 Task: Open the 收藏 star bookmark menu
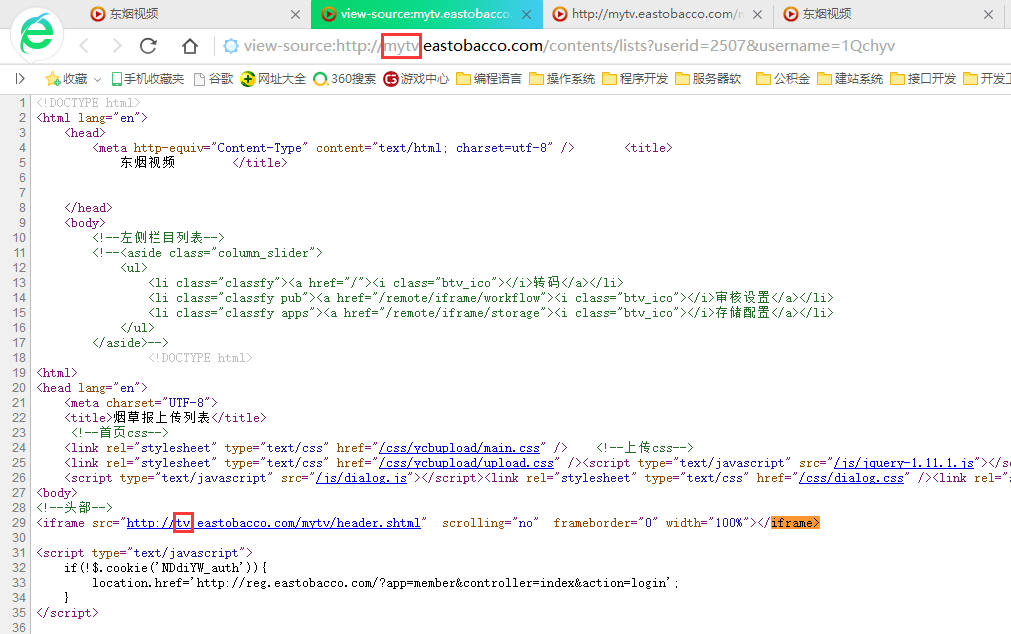coord(67,79)
